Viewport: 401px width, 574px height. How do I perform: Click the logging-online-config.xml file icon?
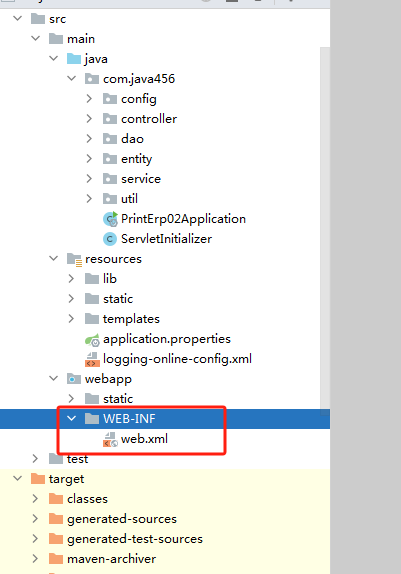coord(92,359)
